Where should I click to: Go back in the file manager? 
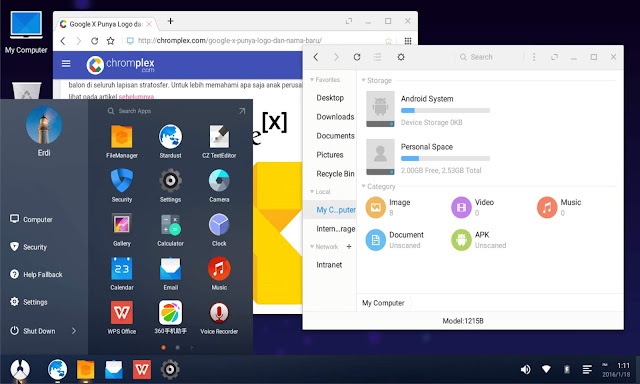pos(316,57)
